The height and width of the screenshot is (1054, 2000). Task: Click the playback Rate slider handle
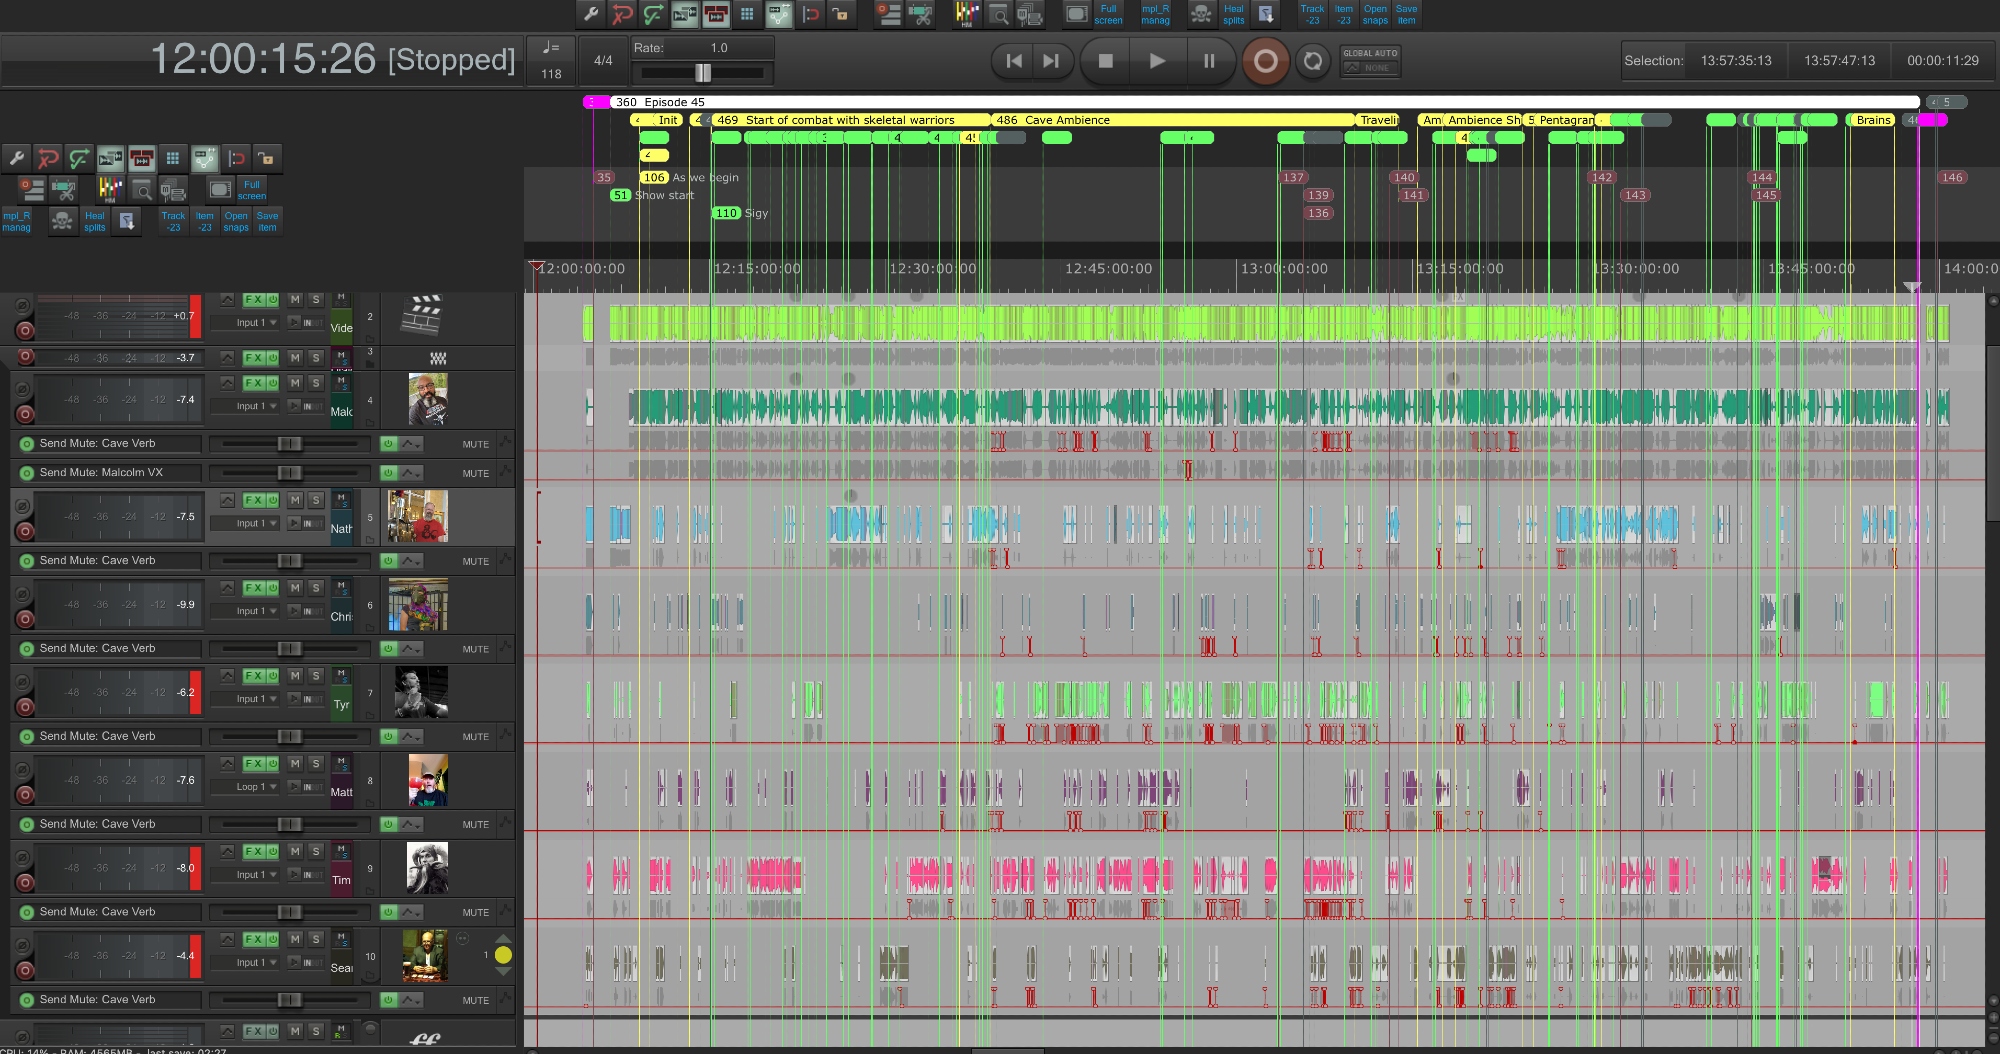[x=703, y=72]
